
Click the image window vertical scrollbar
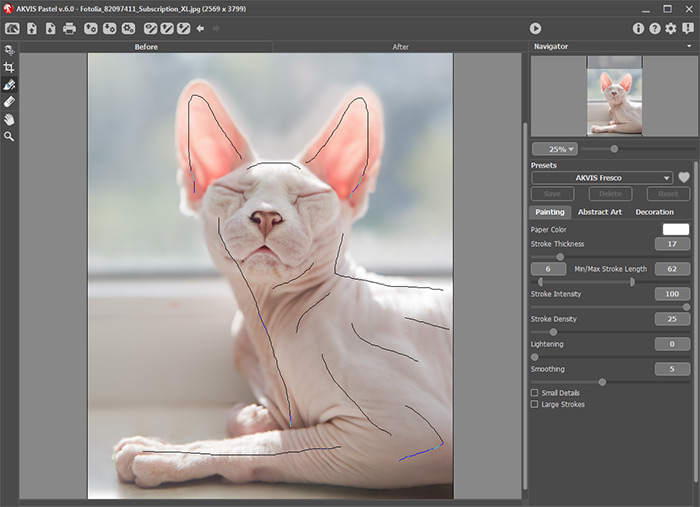coord(525,306)
